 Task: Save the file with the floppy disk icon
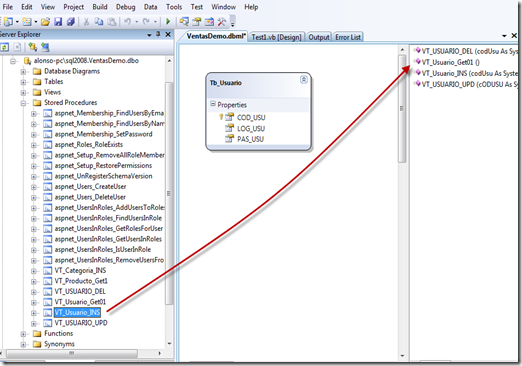pyautogui.click(x=58, y=22)
